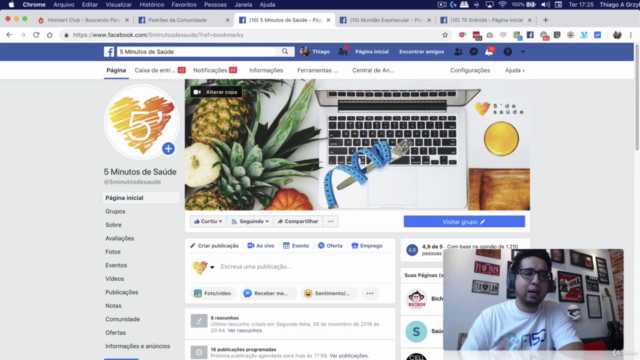This screenshot has width=640, height=360.
Task: Select Evento post option
Action: (x=296, y=246)
